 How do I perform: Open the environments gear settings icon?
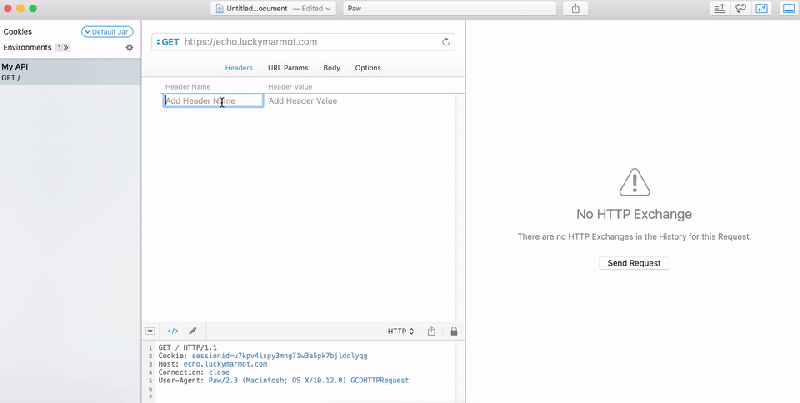(x=130, y=47)
